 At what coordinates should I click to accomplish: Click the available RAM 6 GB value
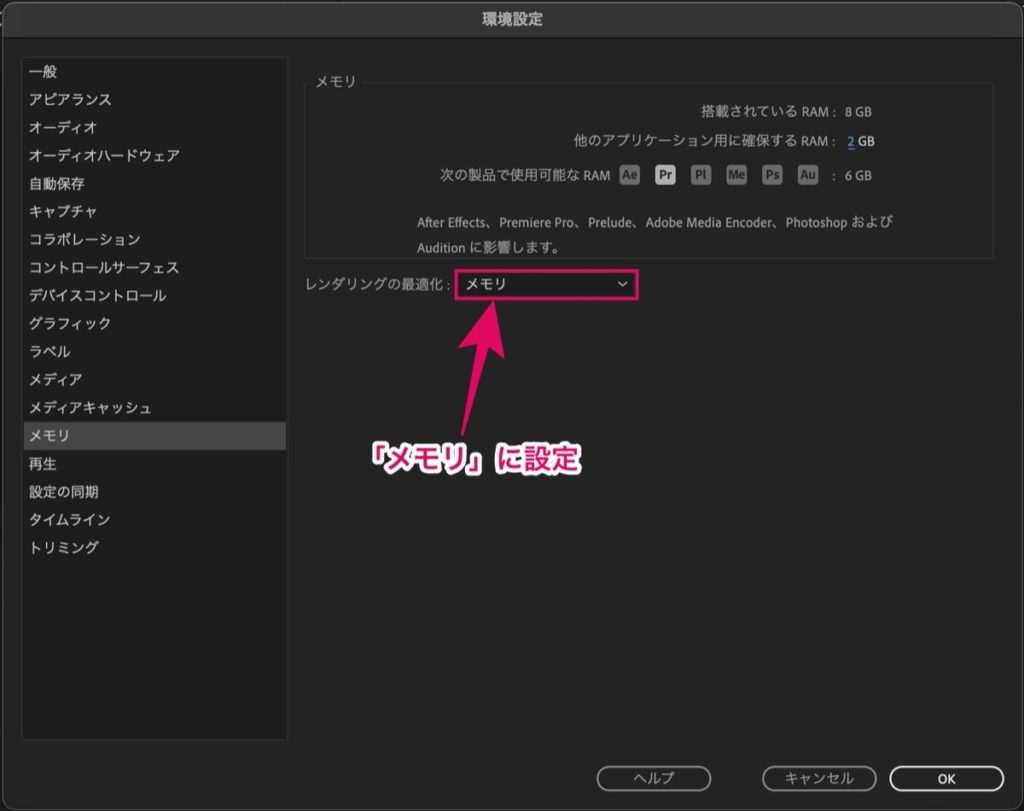coord(858,176)
